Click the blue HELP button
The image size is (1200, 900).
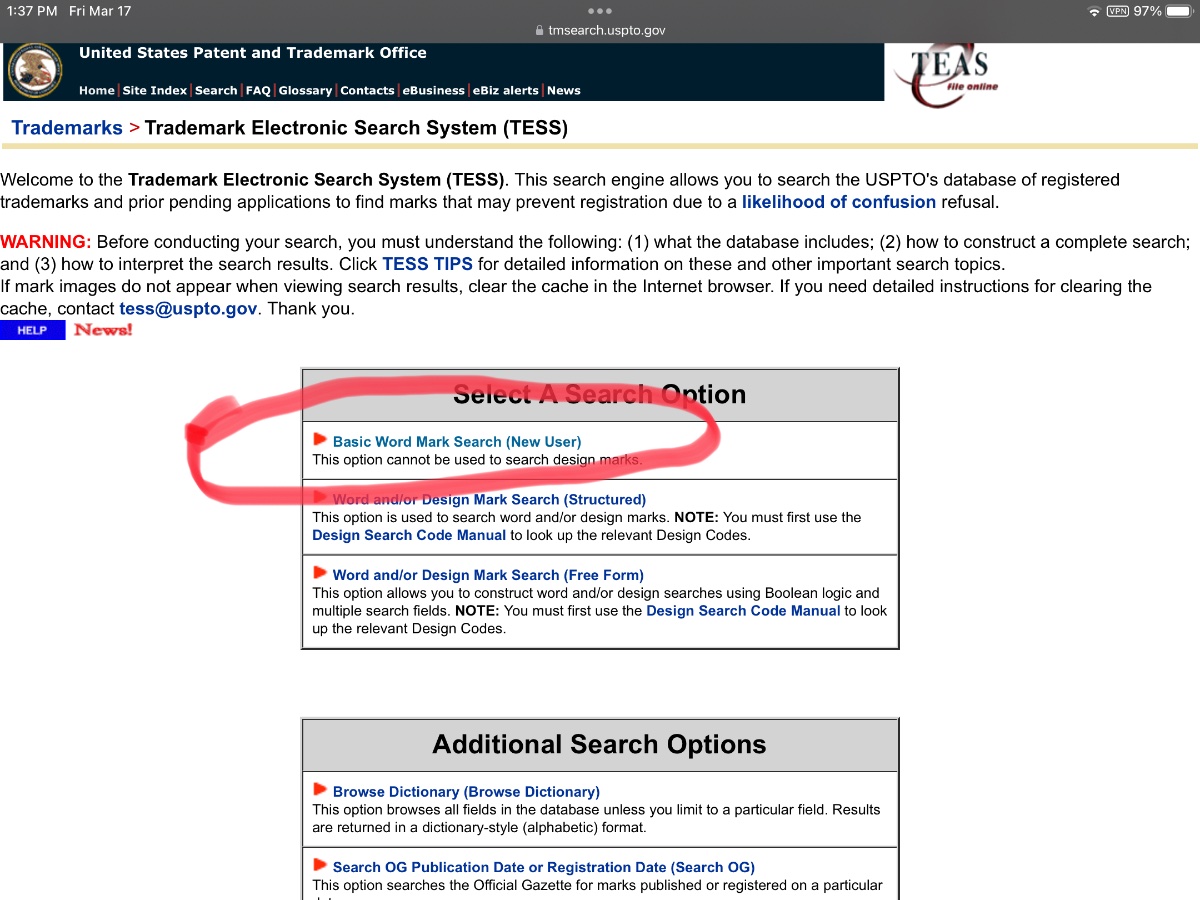tap(32, 330)
